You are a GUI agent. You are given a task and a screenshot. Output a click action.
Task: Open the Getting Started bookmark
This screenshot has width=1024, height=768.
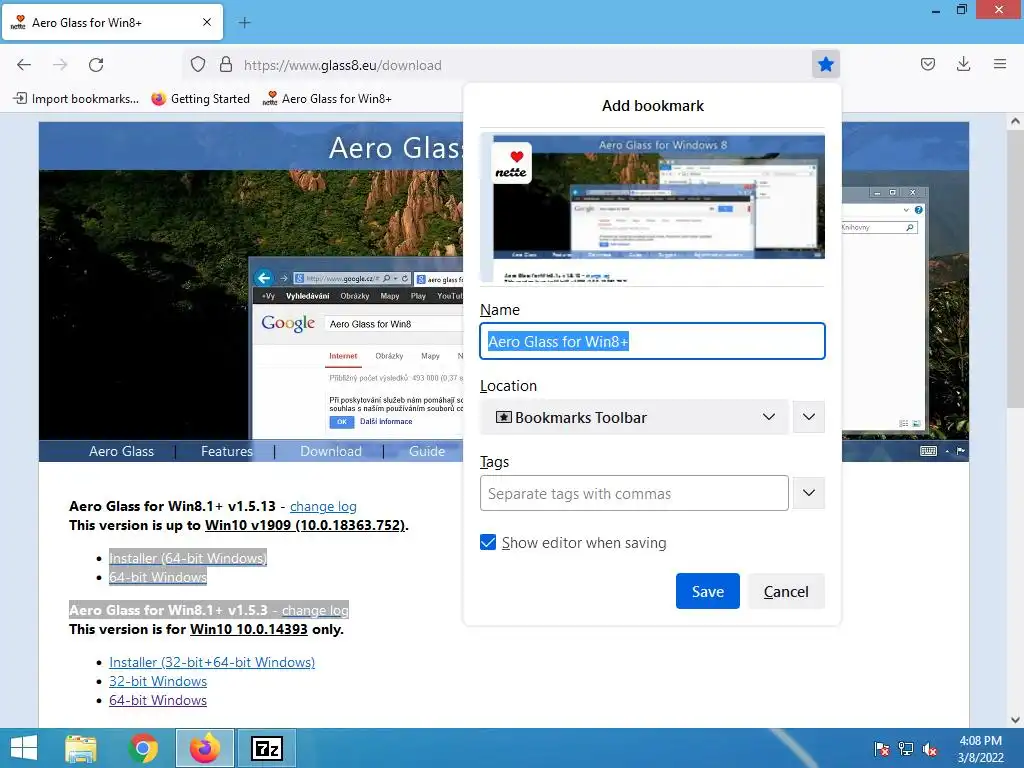point(201,99)
